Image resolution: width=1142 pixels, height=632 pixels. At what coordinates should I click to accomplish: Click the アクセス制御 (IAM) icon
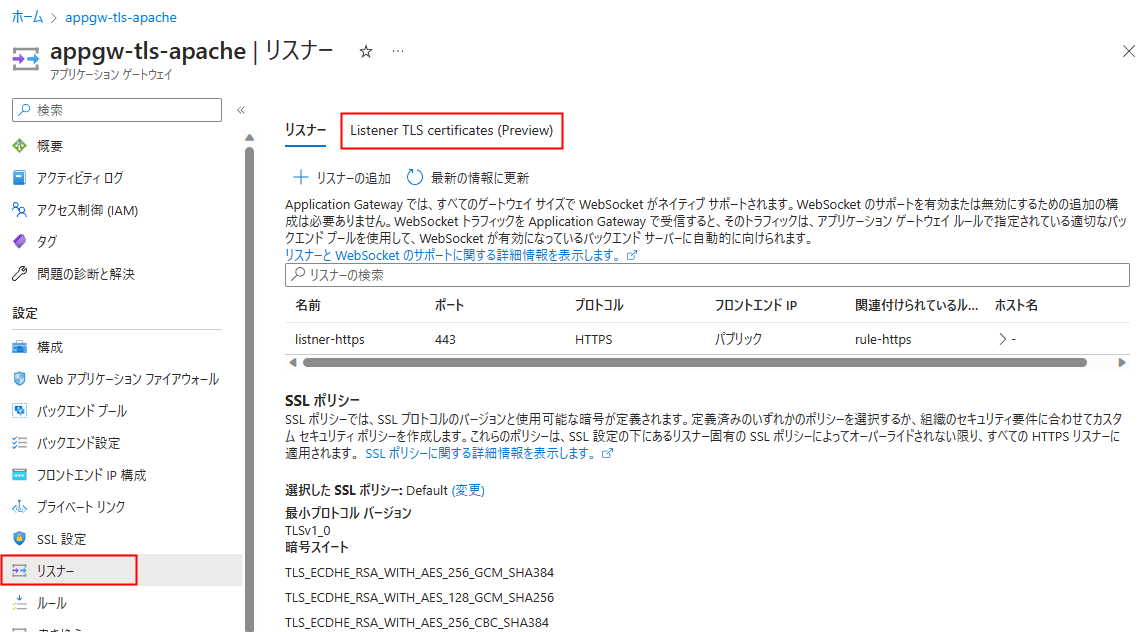20,210
